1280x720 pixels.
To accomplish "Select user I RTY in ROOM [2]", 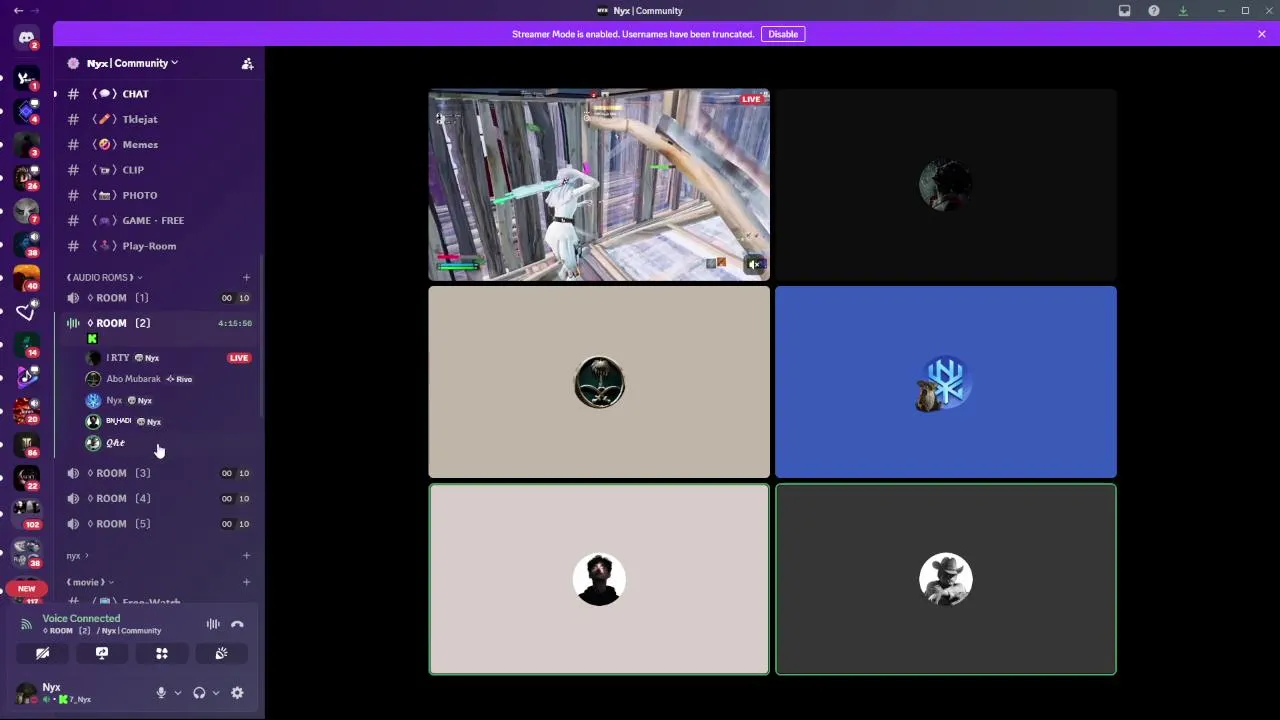I will pos(170,358).
